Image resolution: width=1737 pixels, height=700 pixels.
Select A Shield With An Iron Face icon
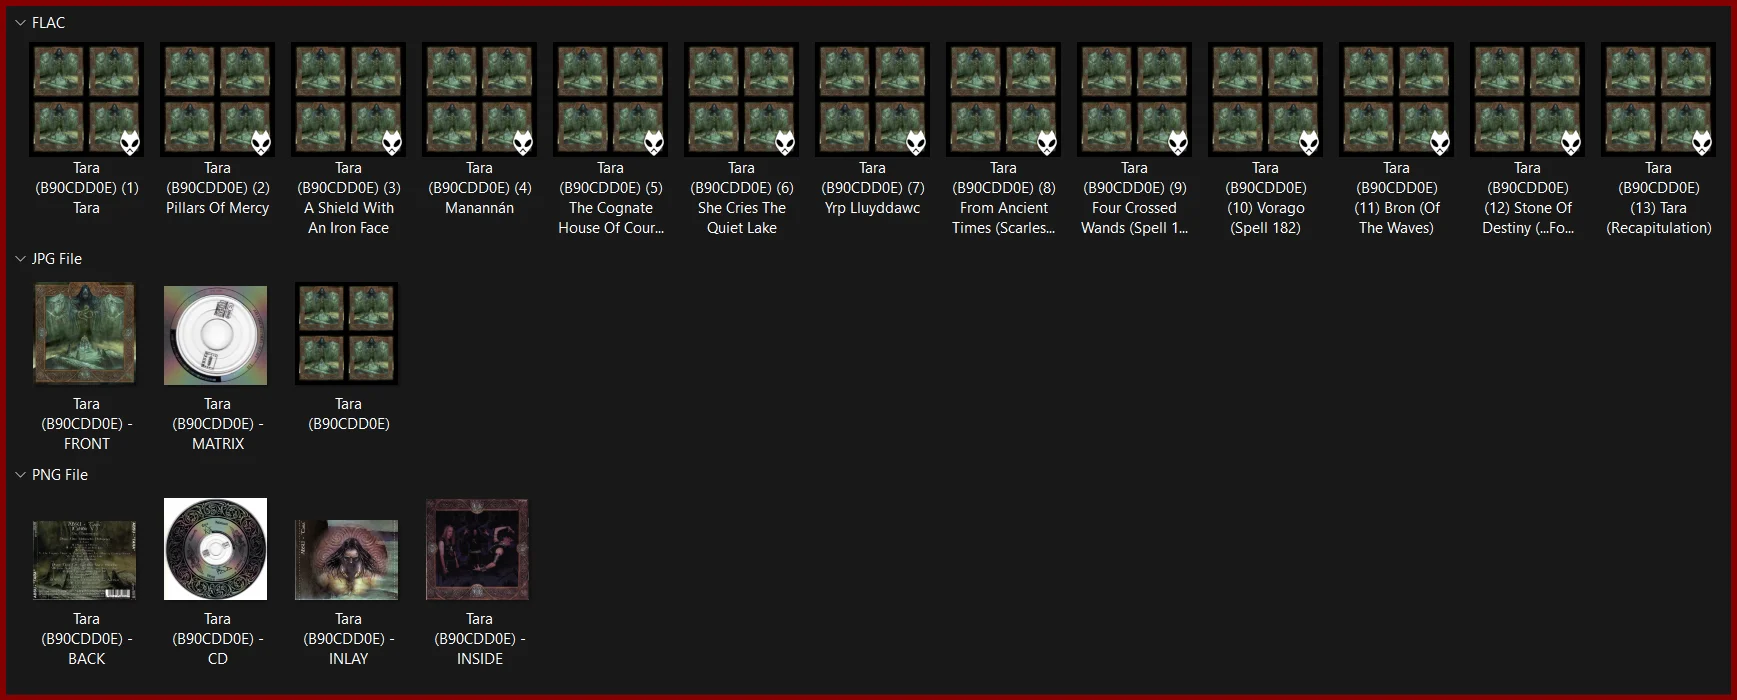coord(349,100)
